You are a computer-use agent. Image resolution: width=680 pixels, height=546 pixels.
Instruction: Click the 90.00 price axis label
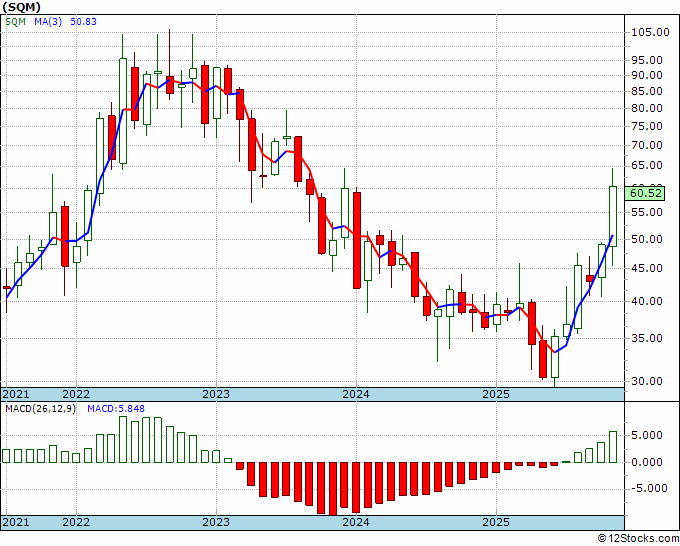pos(647,75)
